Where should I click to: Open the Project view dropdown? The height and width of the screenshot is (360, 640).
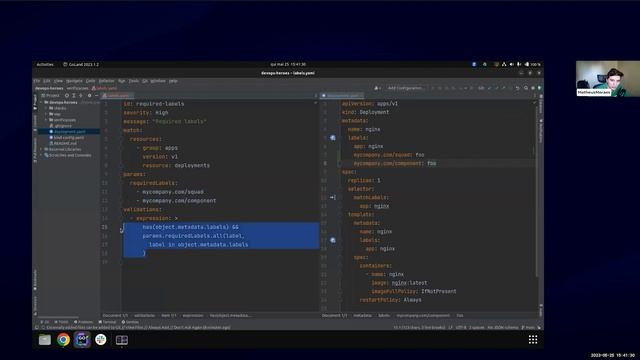50,96
